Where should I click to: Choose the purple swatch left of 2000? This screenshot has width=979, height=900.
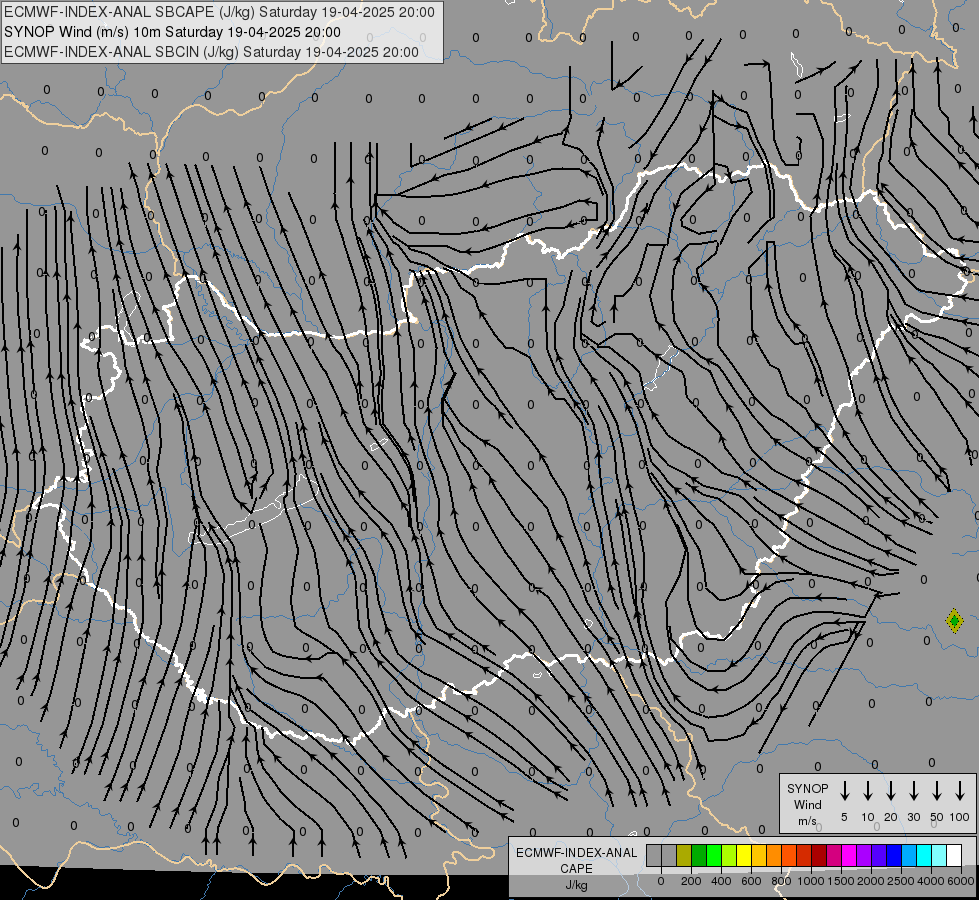[x=864, y=855]
